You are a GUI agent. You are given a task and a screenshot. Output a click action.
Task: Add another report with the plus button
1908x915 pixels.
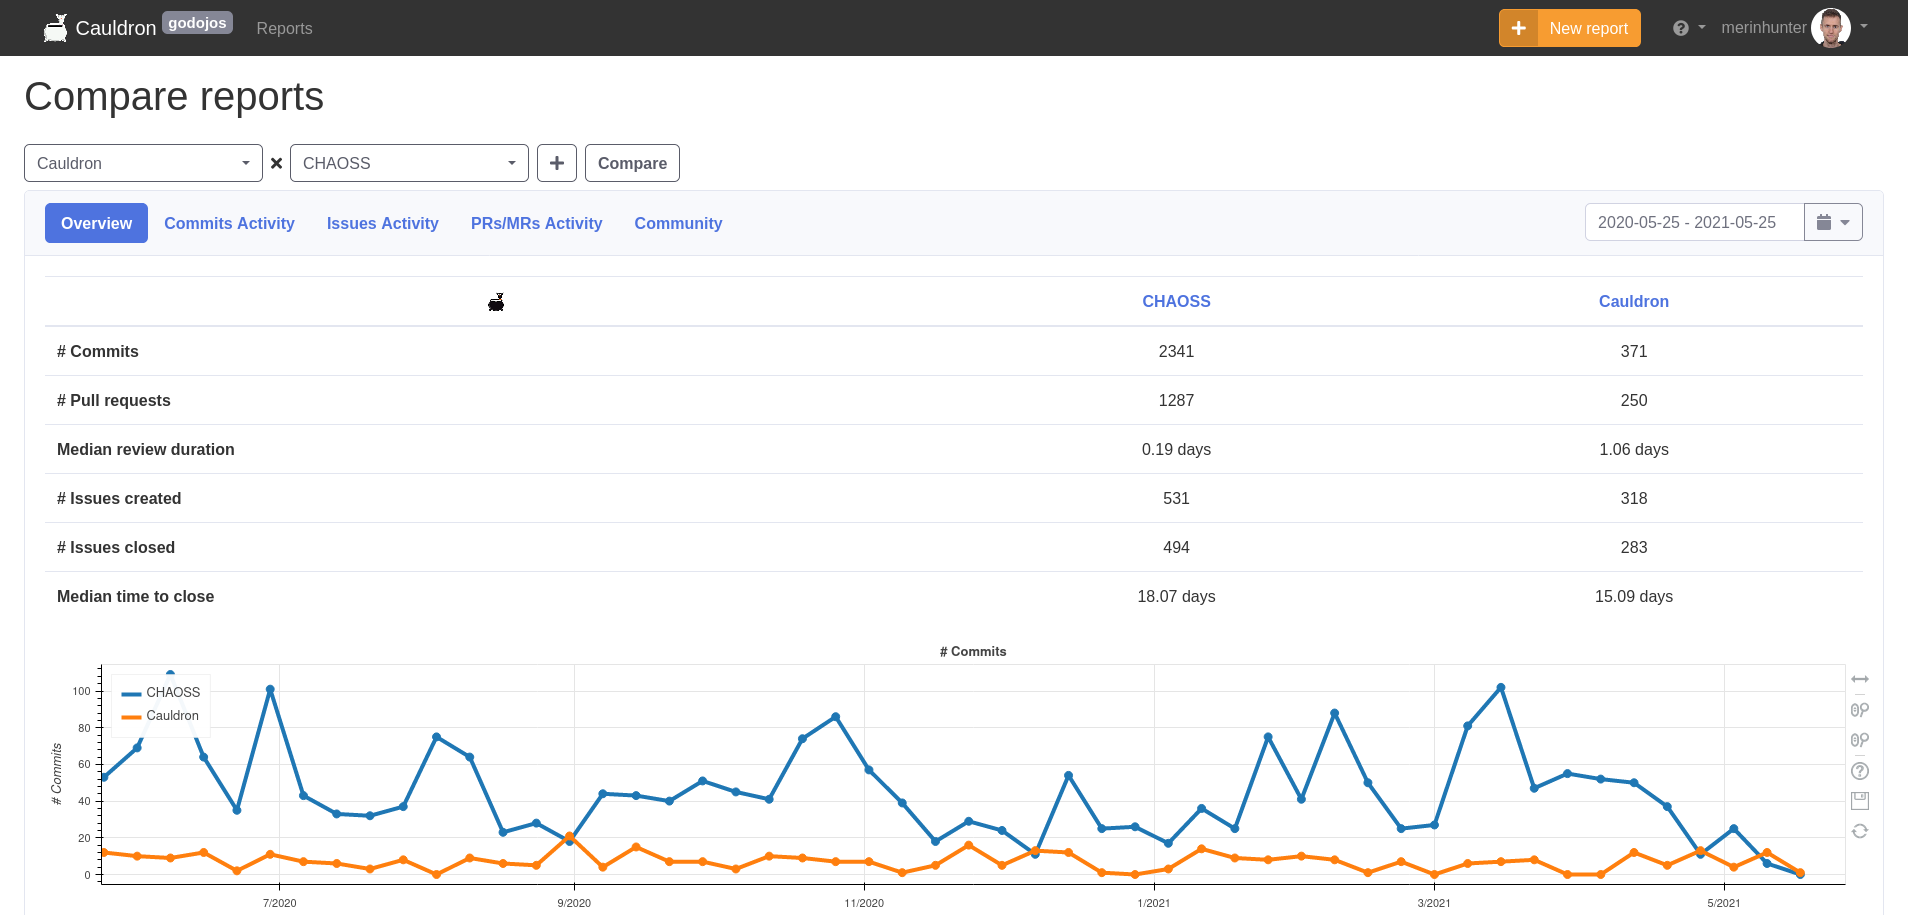557,163
